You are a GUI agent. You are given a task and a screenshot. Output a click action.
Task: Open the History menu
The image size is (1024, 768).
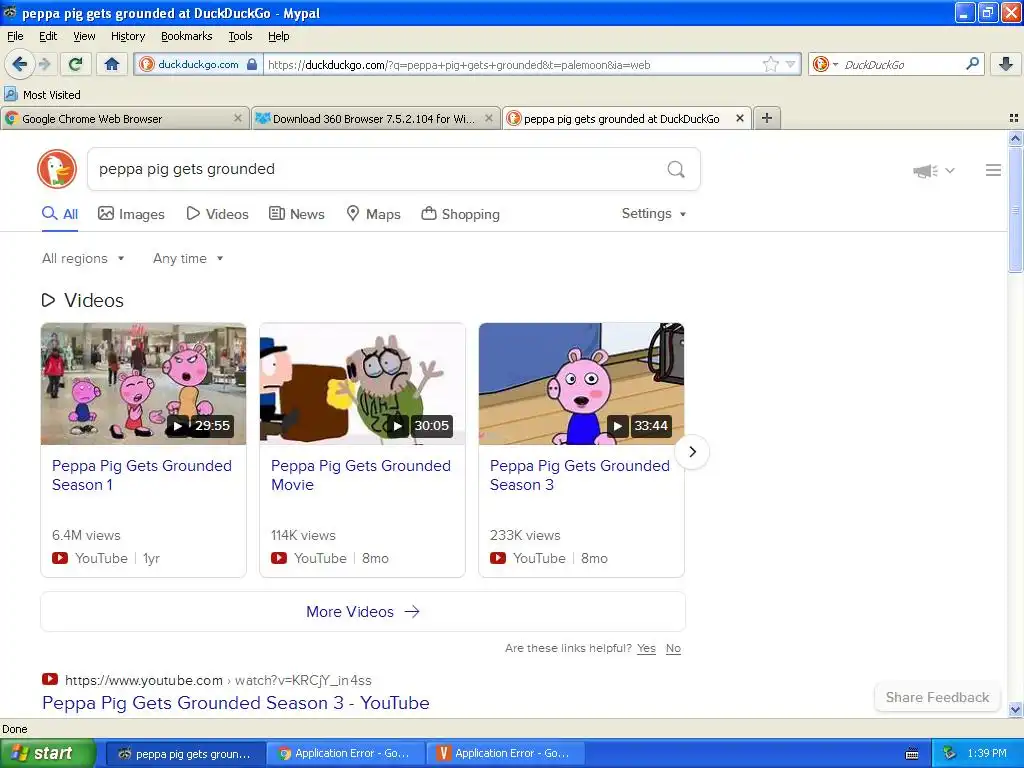coord(127,36)
